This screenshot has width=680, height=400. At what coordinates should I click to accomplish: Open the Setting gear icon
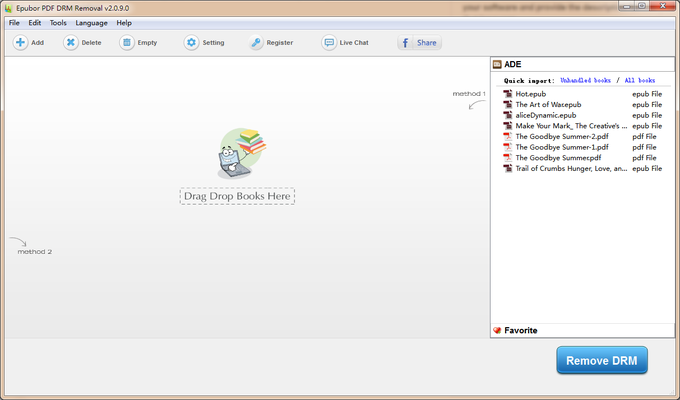click(191, 43)
